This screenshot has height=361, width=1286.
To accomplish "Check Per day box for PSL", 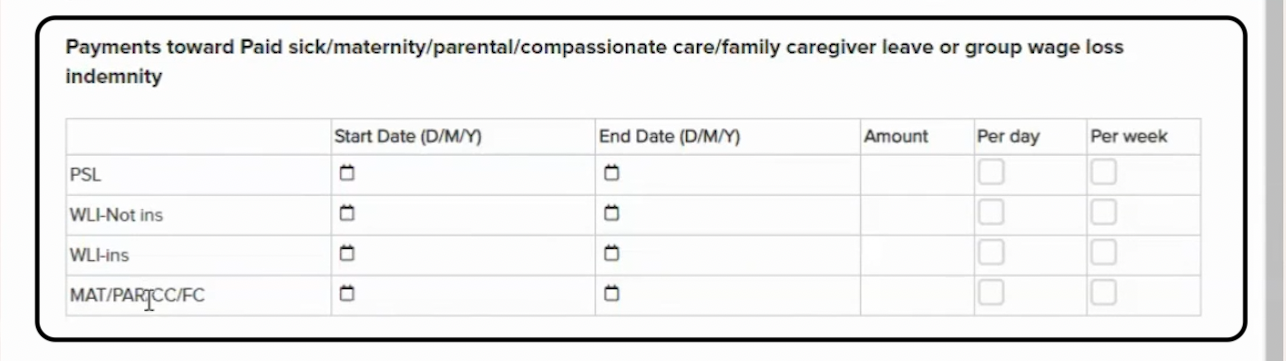I will (991, 173).
